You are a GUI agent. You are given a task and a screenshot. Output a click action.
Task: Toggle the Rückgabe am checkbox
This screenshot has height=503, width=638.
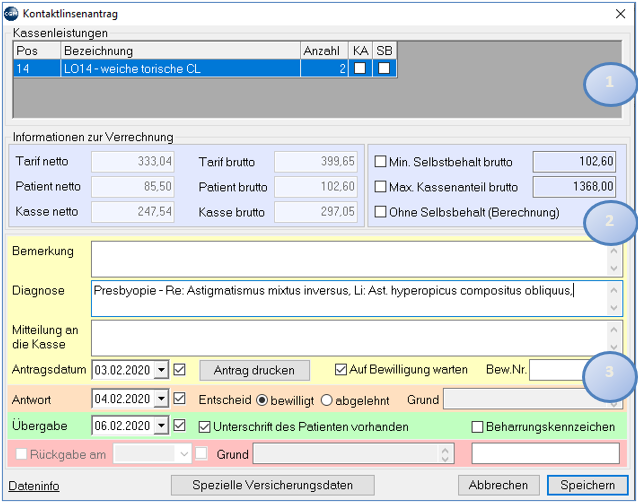coord(21,454)
